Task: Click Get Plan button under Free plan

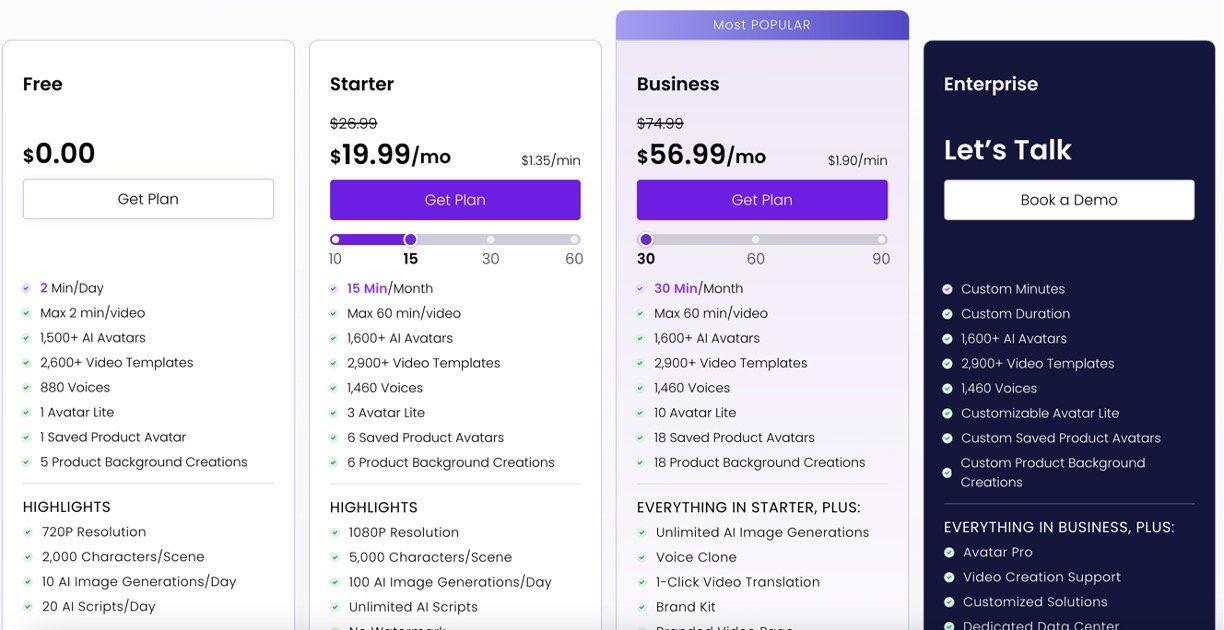Action: click(148, 199)
